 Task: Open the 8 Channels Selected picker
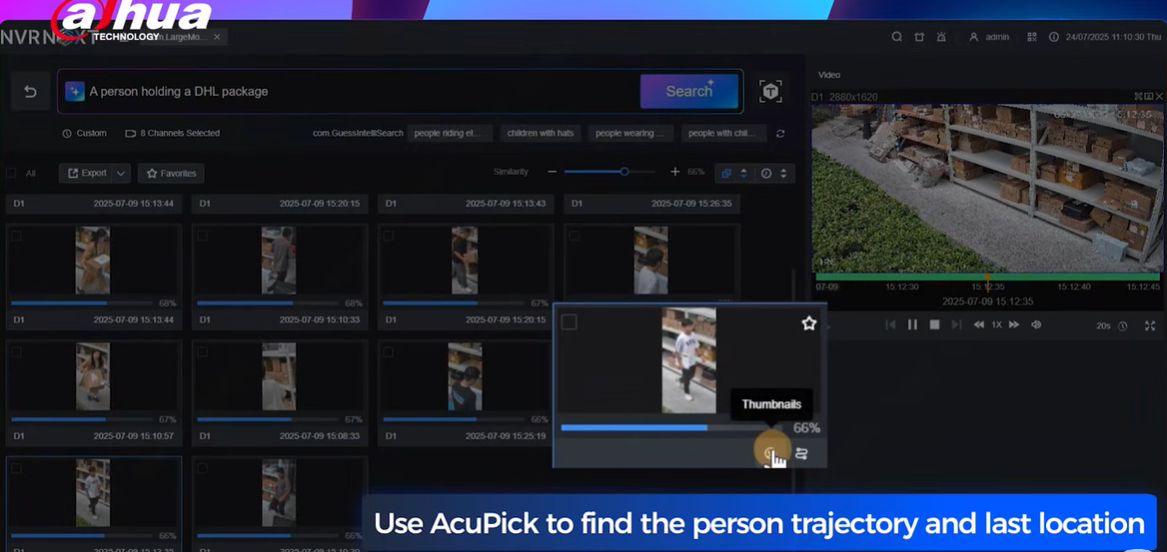(x=172, y=133)
